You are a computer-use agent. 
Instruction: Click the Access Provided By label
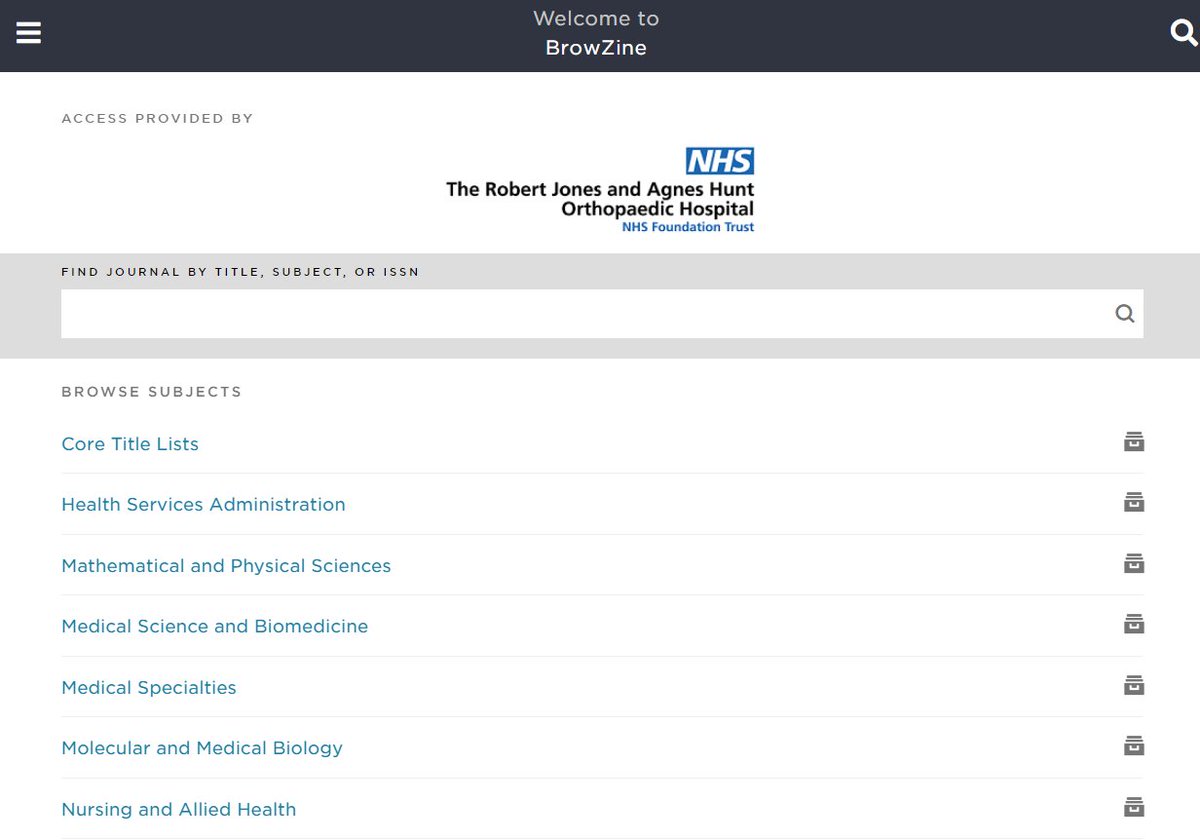(x=157, y=119)
